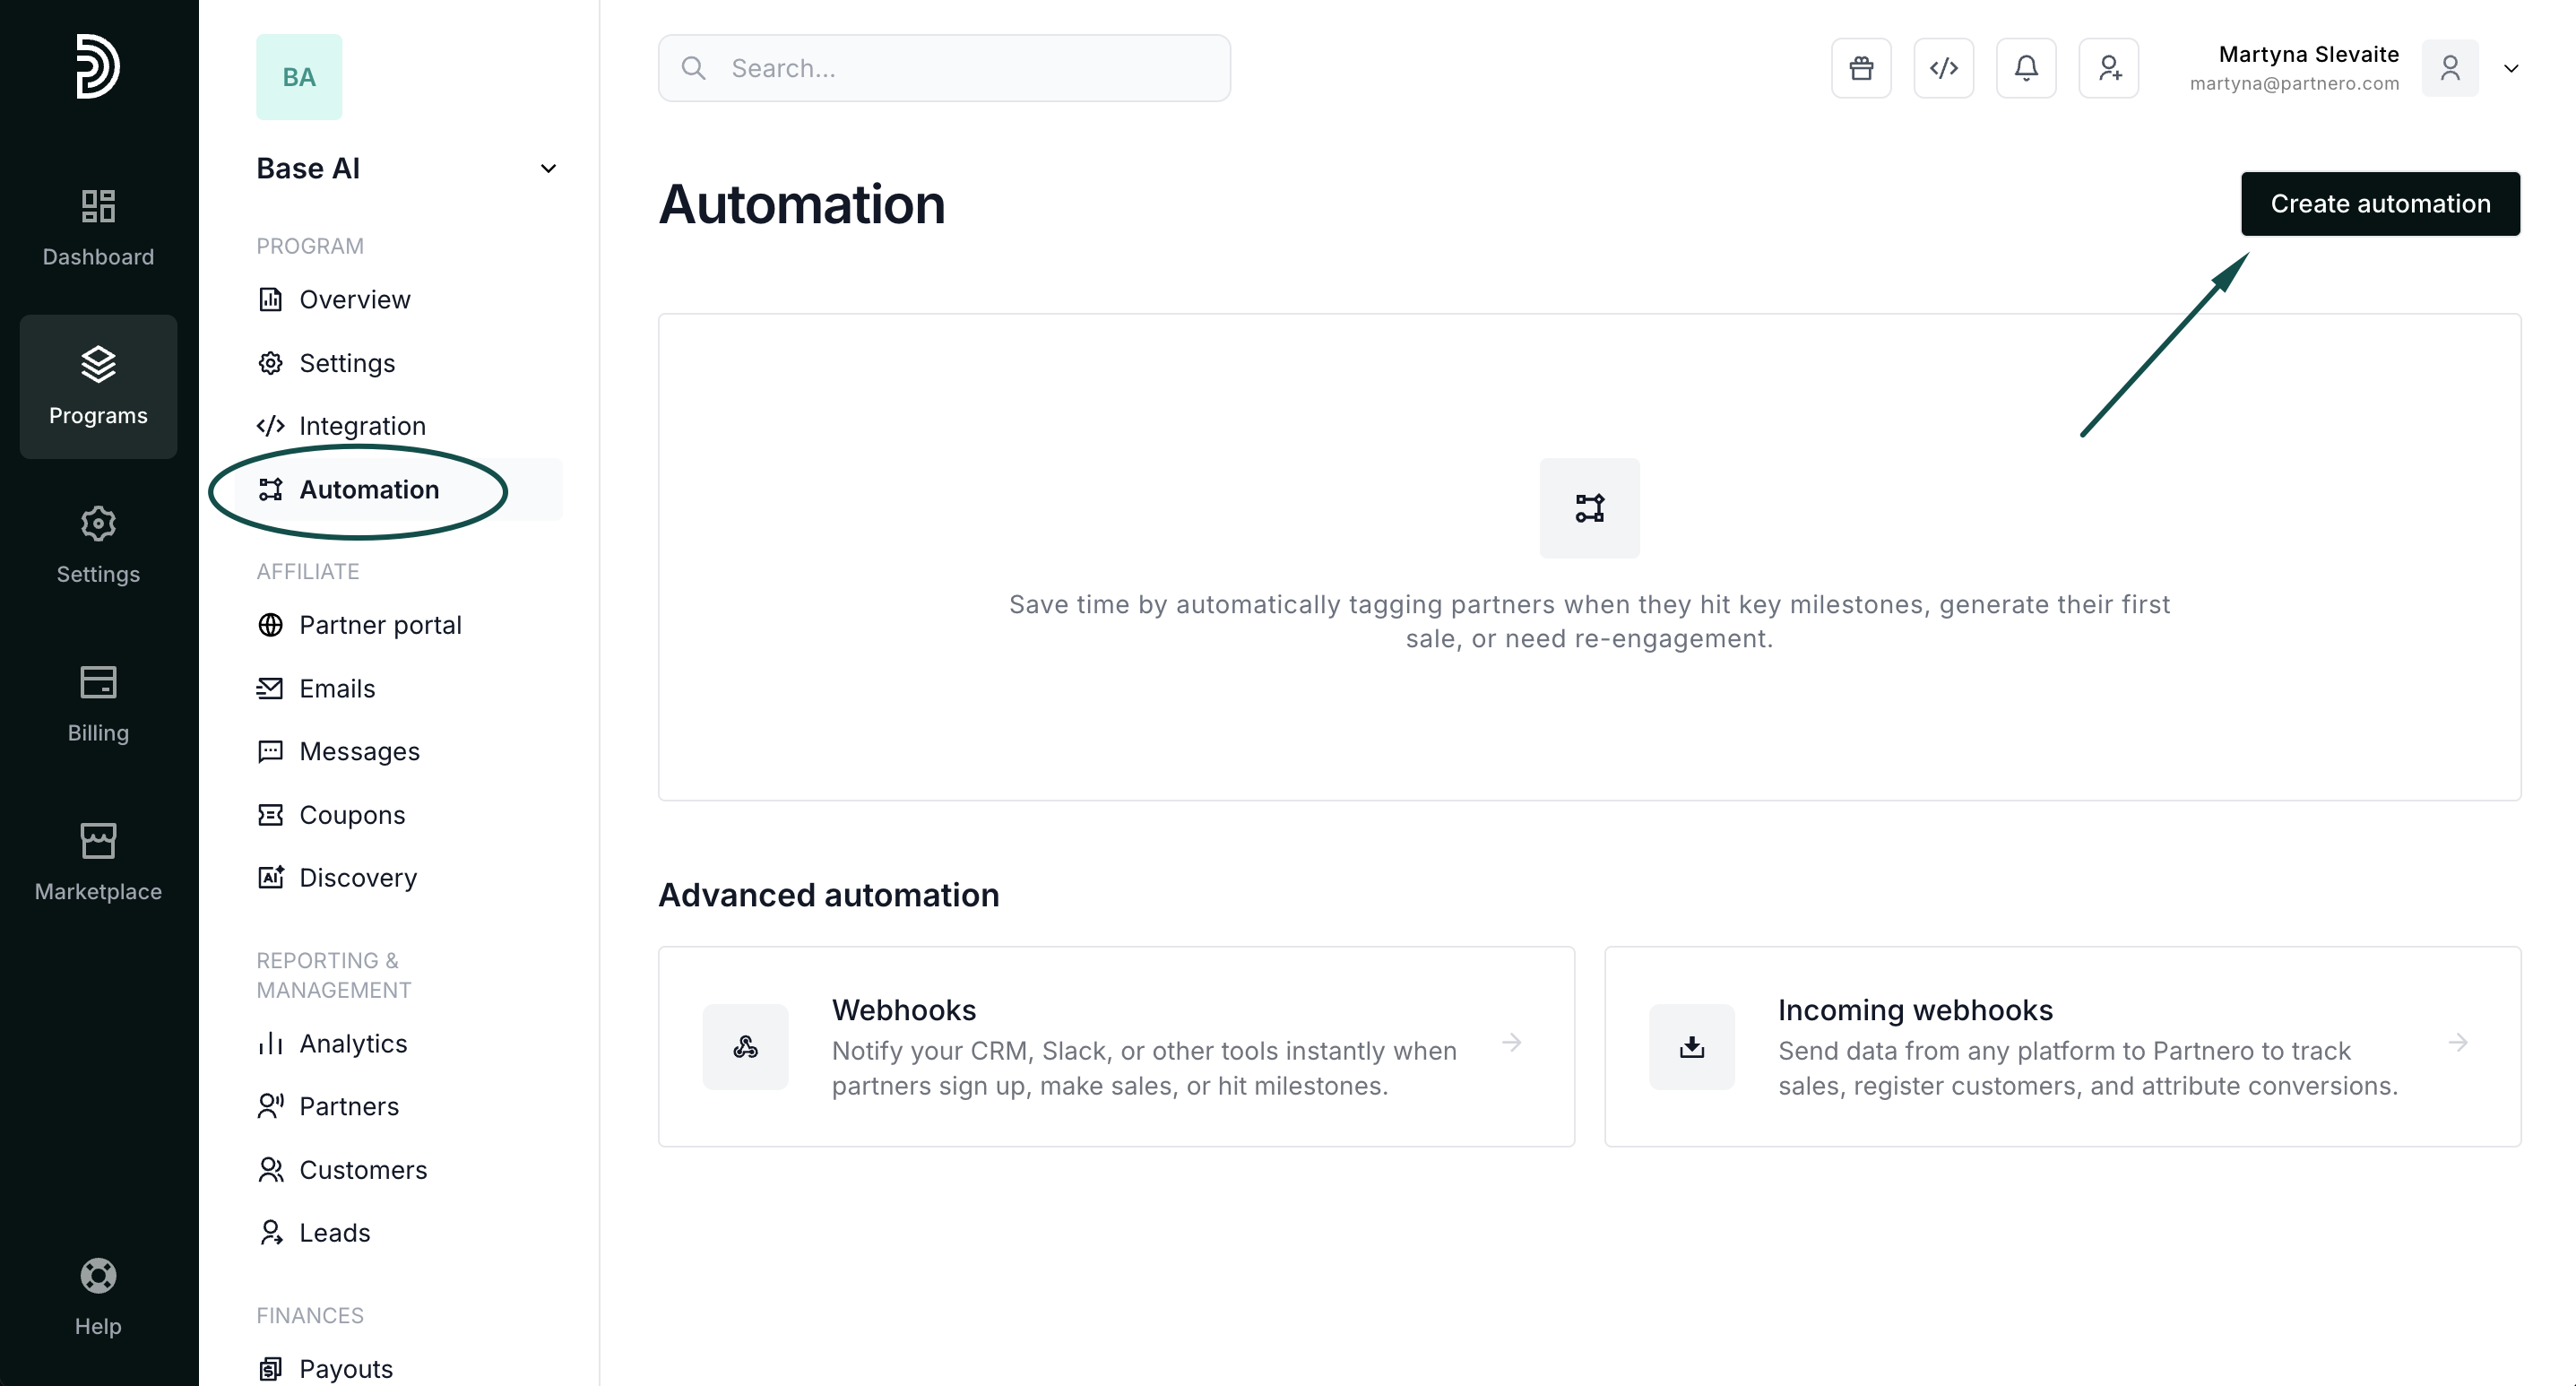This screenshot has width=2576, height=1386.
Task: Open Coupons in Affiliate section
Action: [x=352, y=815]
